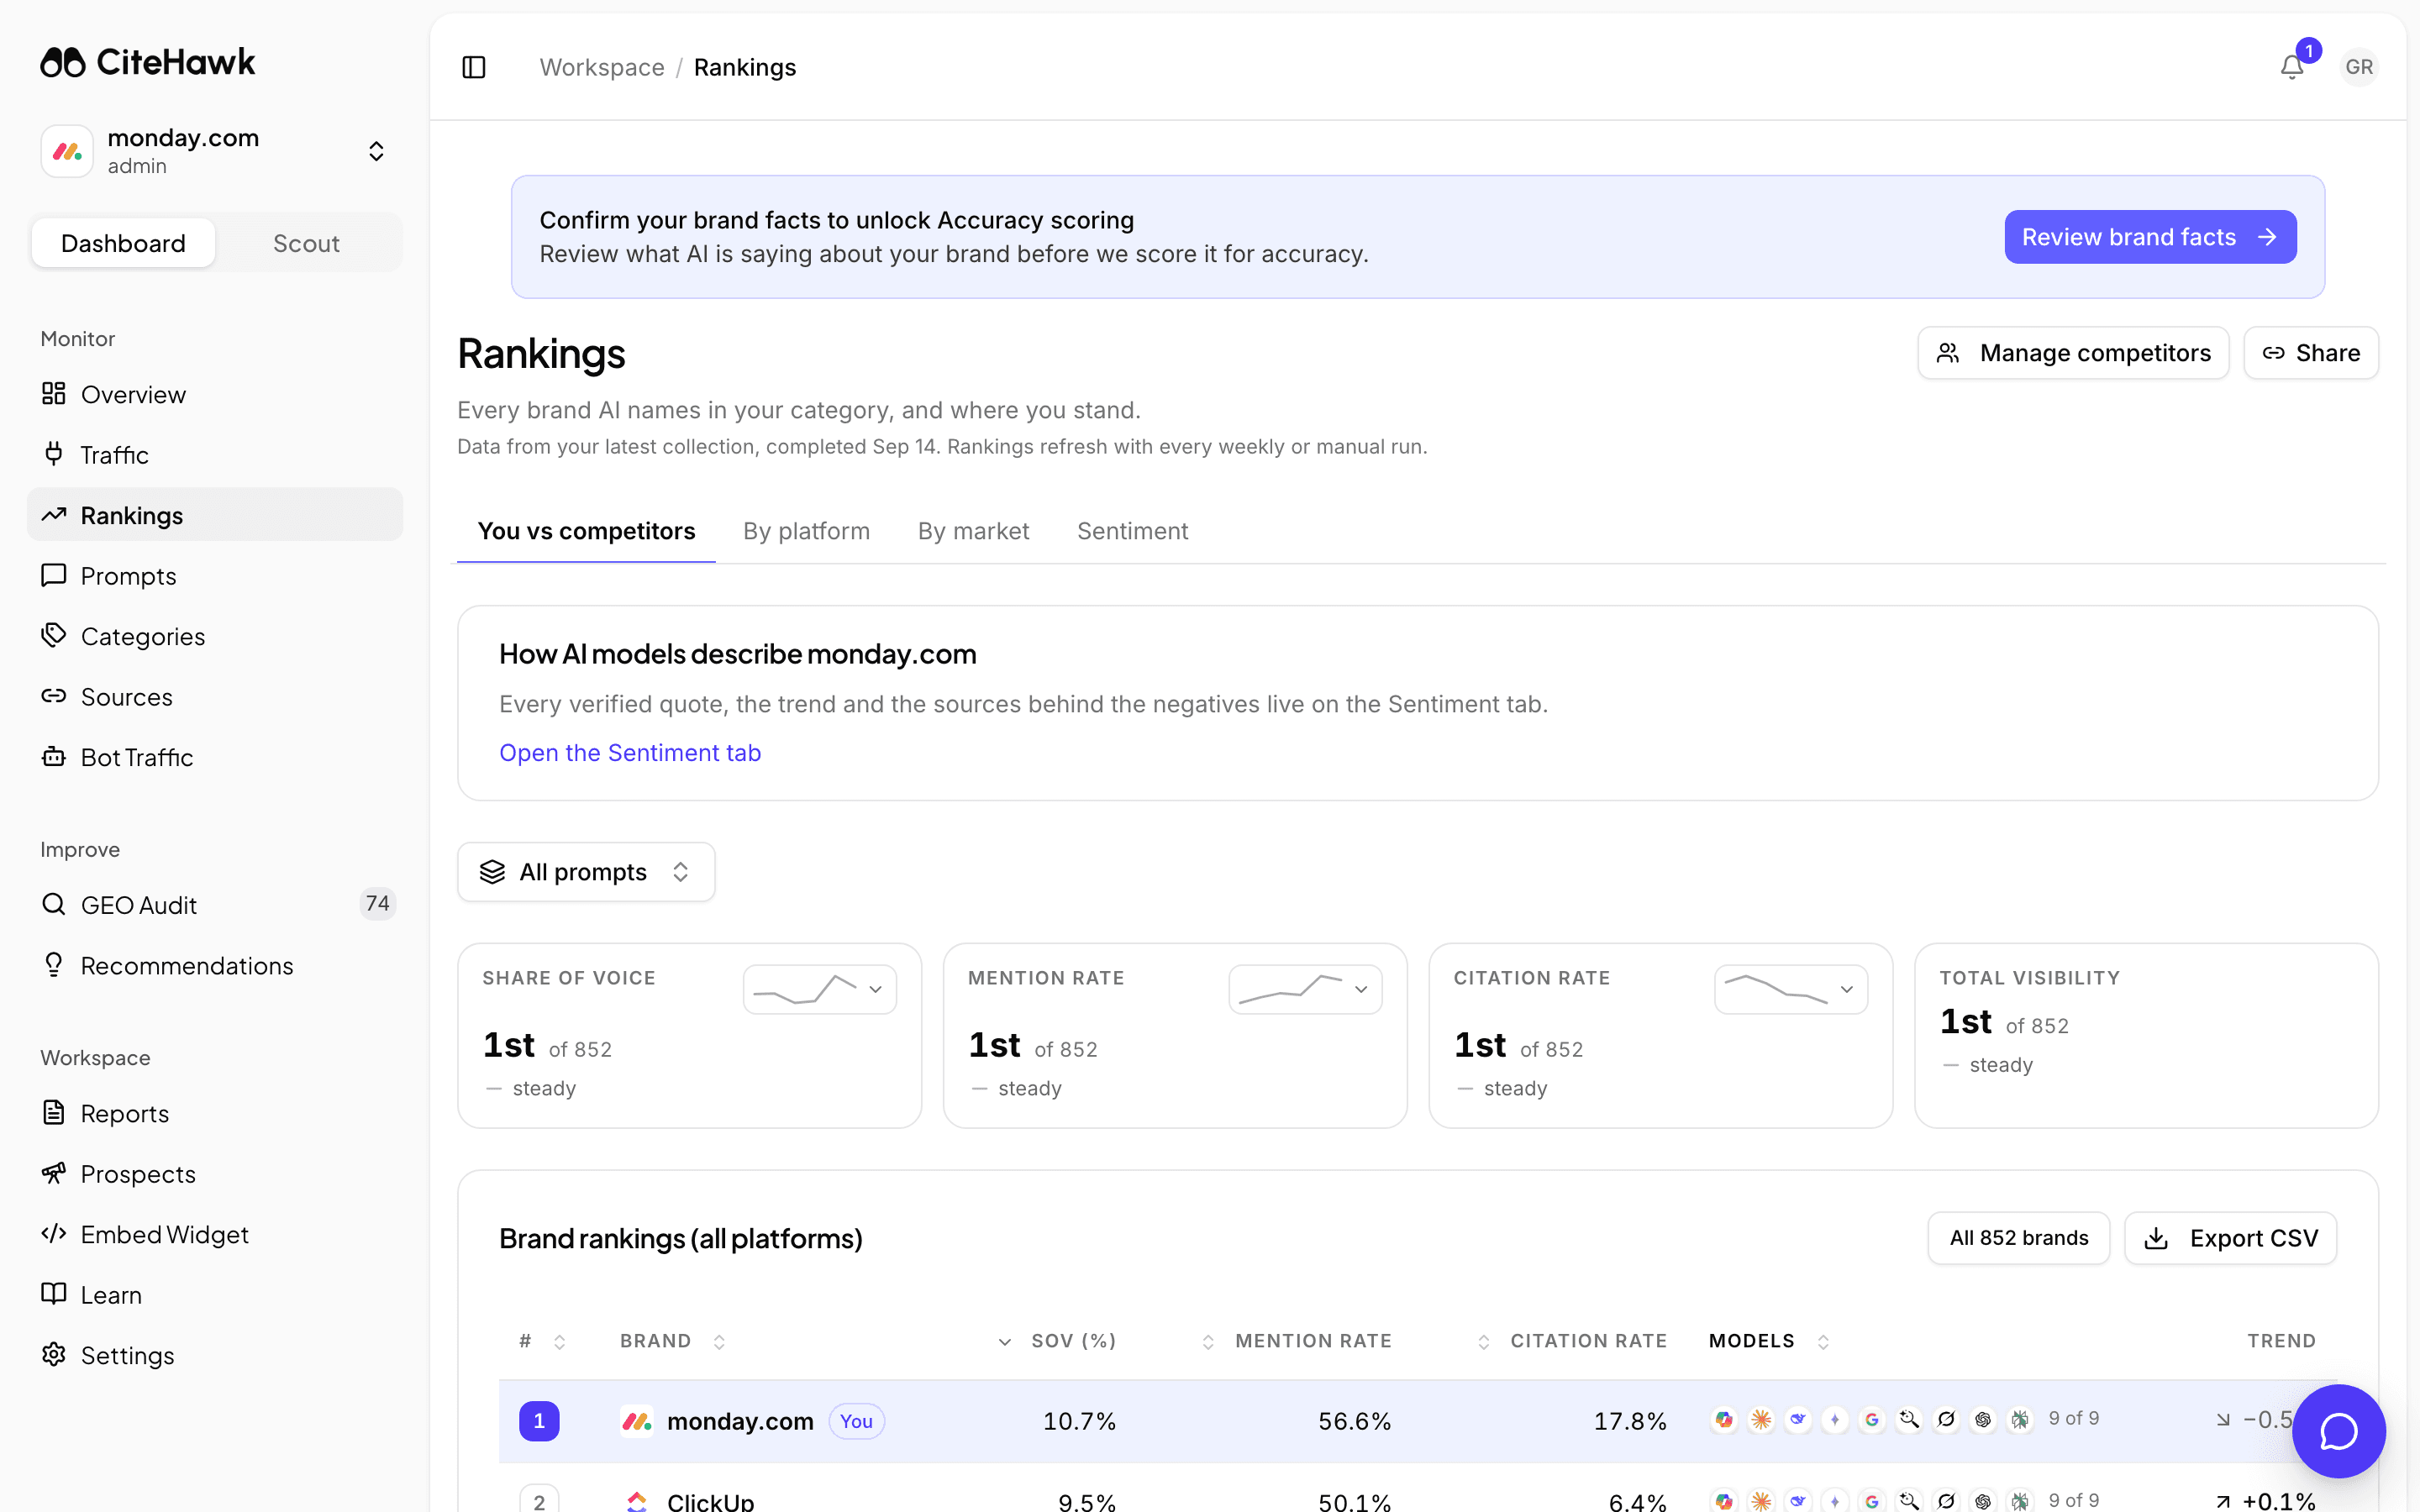Open Learn in the sidebar

click(x=215, y=1295)
